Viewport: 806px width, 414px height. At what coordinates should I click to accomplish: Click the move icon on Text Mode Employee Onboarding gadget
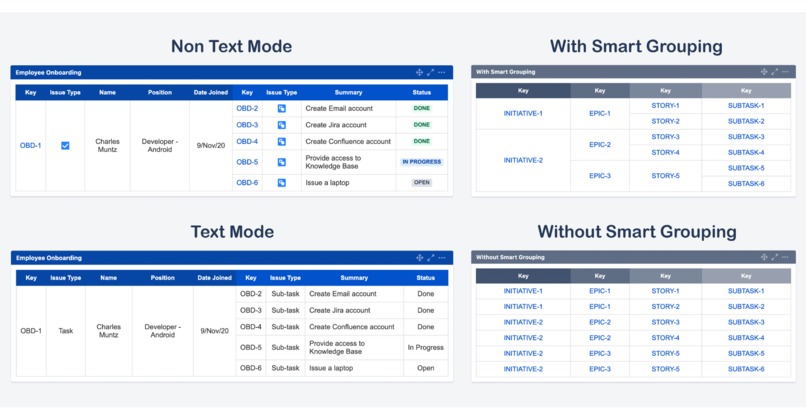pyautogui.click(x=419, y=258)
